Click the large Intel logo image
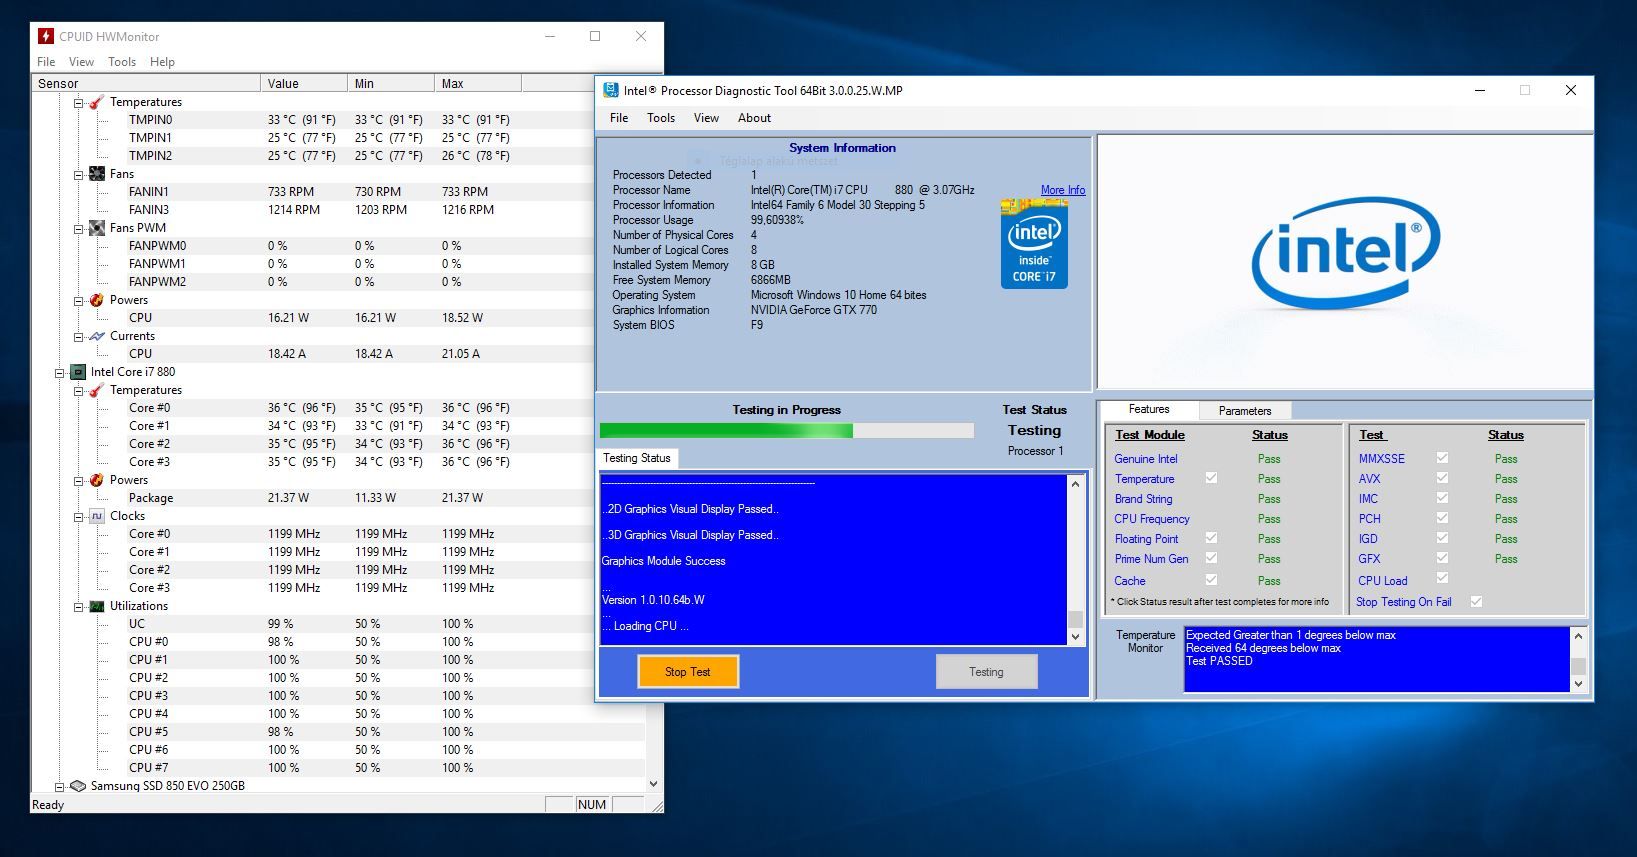Screen dimensions: 1637x857 click(x=1345, y=252)
